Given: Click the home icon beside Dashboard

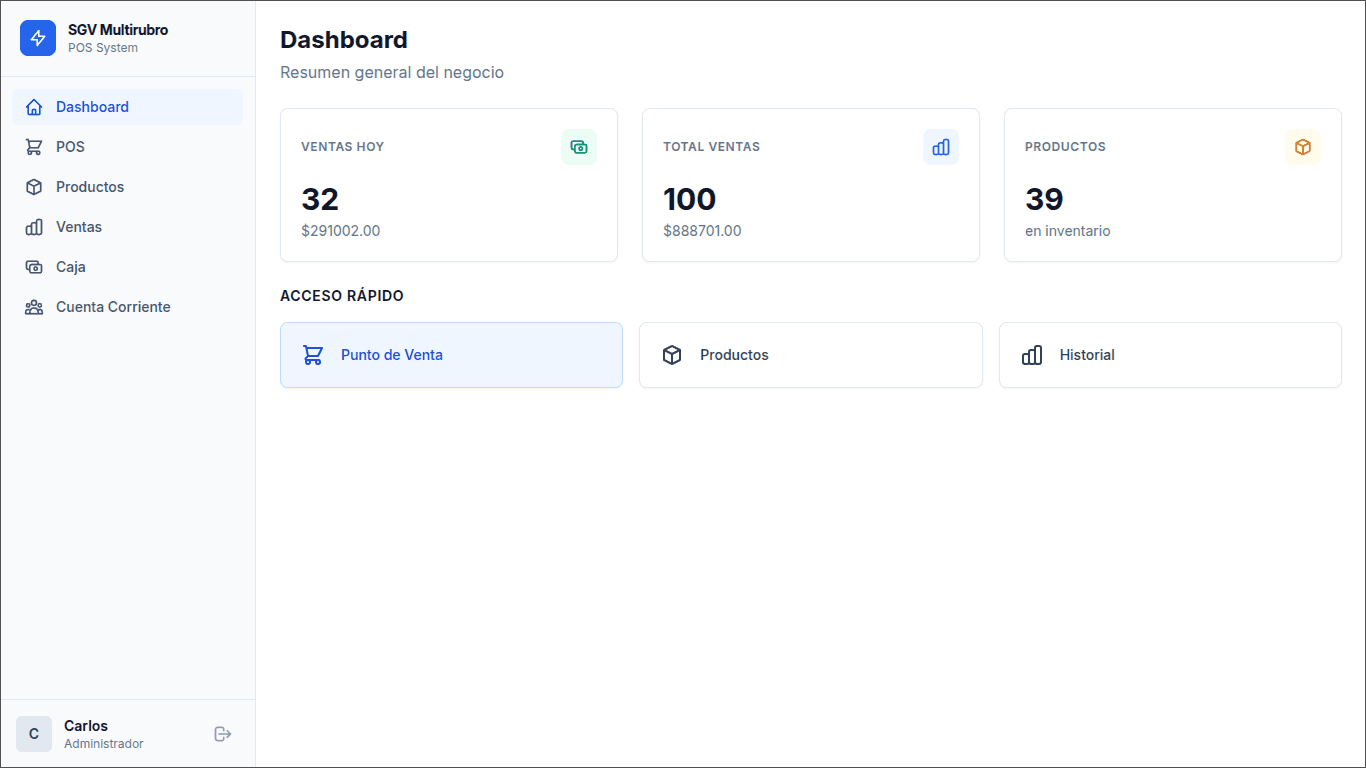Looking at the screenshot, I should [x=34, y=107].
